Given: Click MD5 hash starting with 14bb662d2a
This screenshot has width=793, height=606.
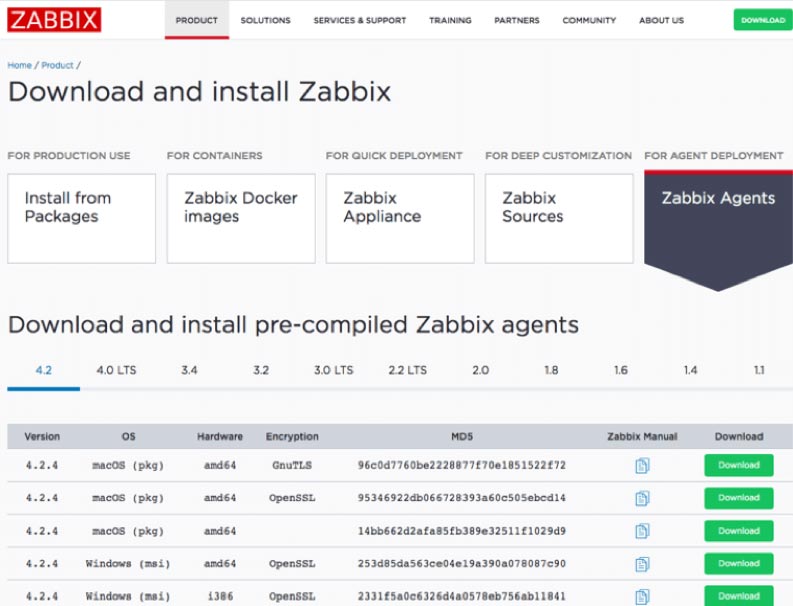Looking at the screenshot, I should 462,531.
